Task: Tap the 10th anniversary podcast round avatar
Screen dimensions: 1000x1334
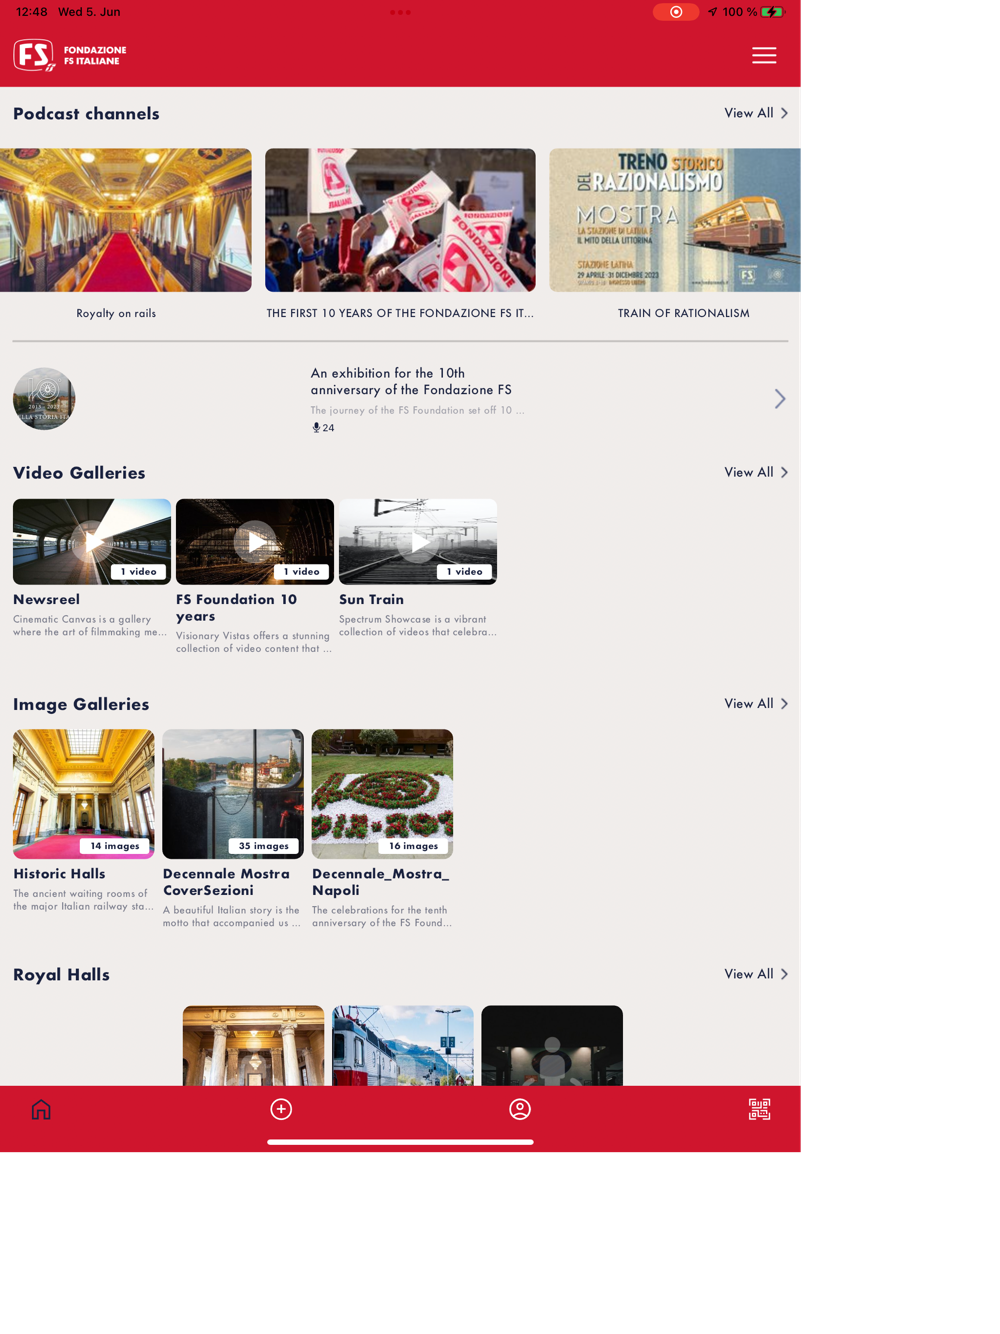Action: pyautogui.click(x=44, y=399)
